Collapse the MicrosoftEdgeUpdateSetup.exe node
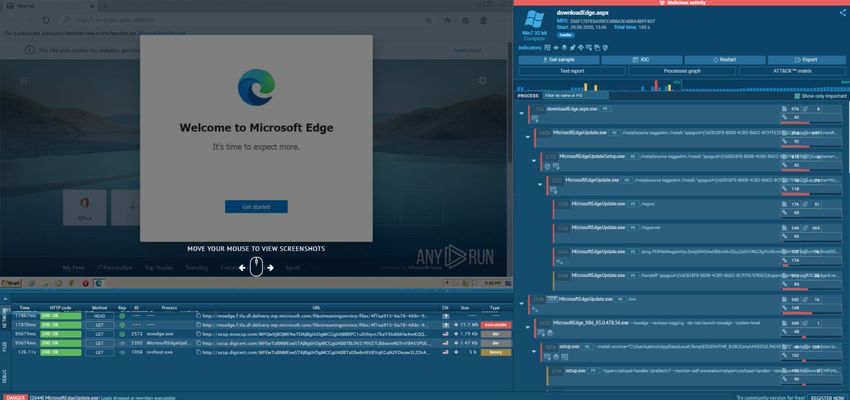 tap(534, 160)
